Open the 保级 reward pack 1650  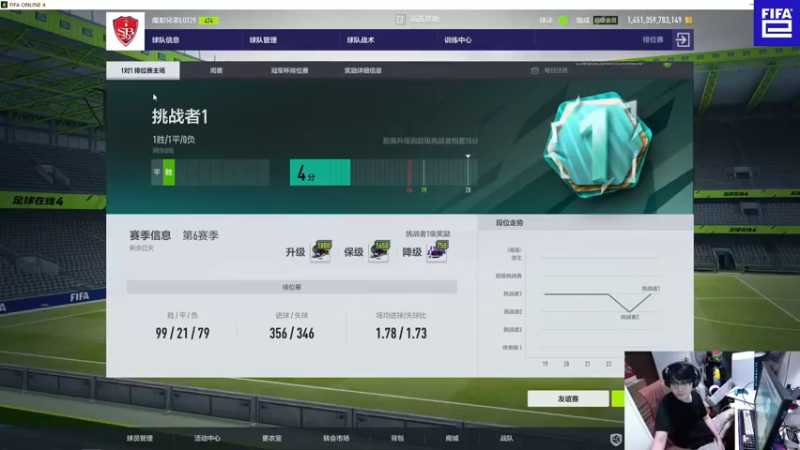(379, 251)
